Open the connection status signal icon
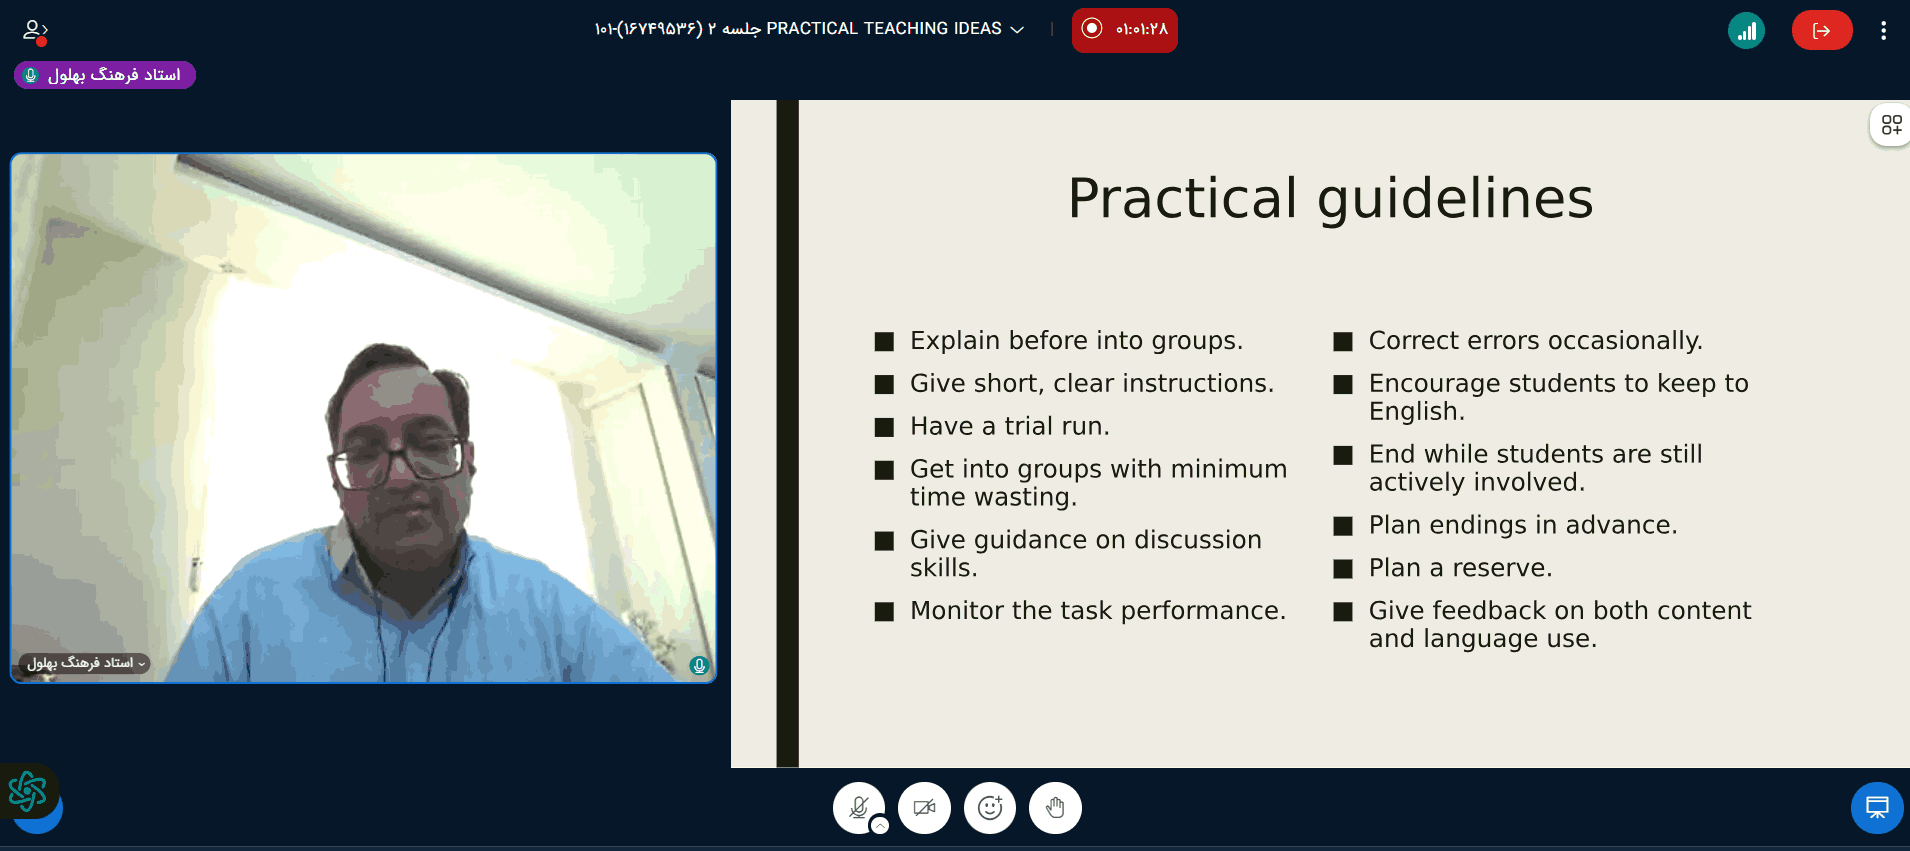This screenshot has width=1910, height=851. click(1746, 31)
